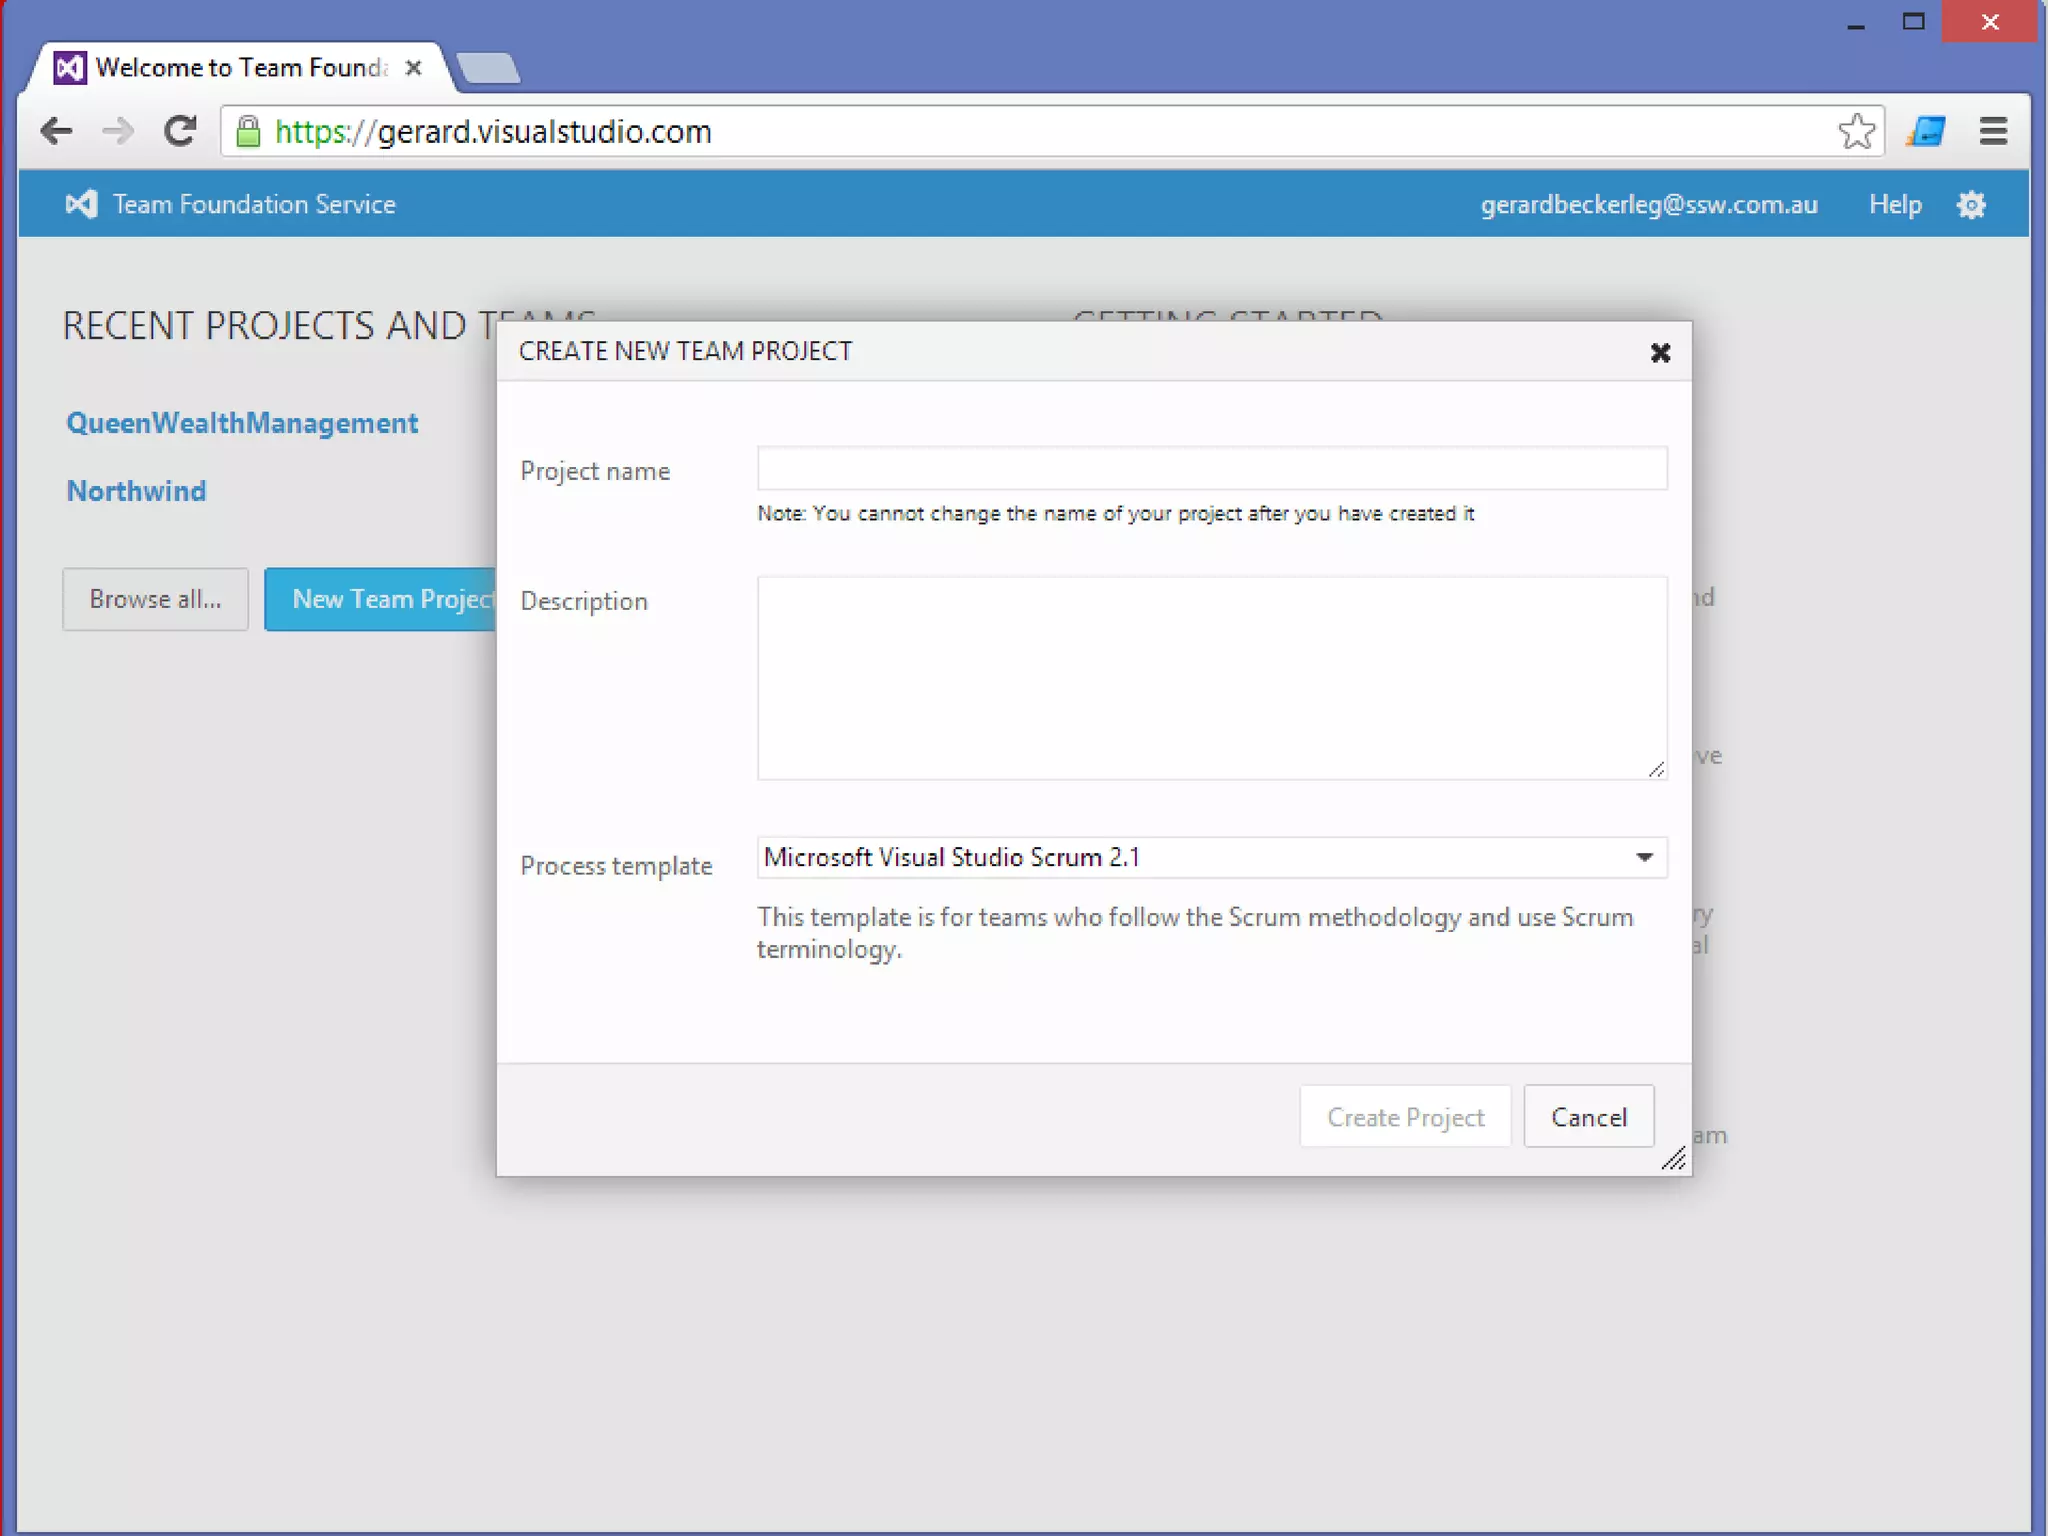Click the blue extension icon beside the star
The width and height of the screenshot is (2048, 1536).
[1925, 131]
